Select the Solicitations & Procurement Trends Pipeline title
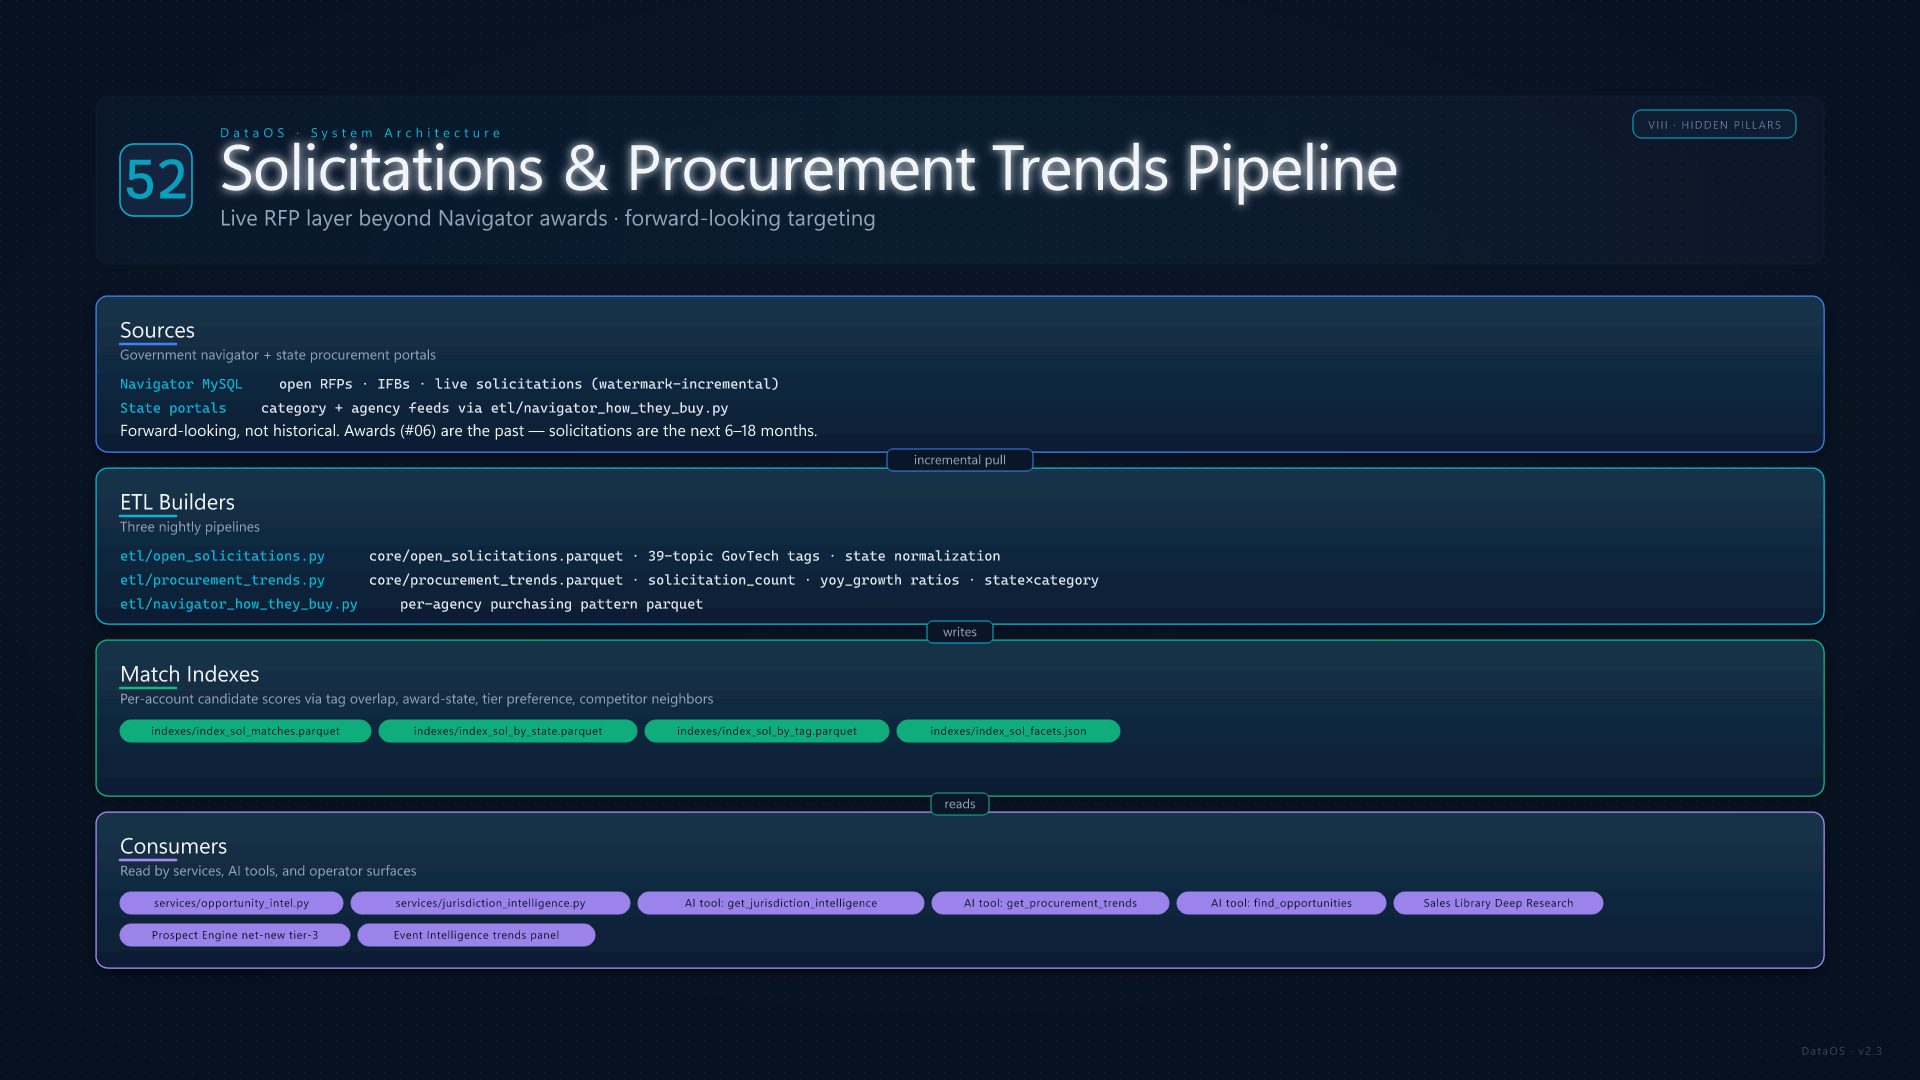1920x1080 pixels. 808,168
